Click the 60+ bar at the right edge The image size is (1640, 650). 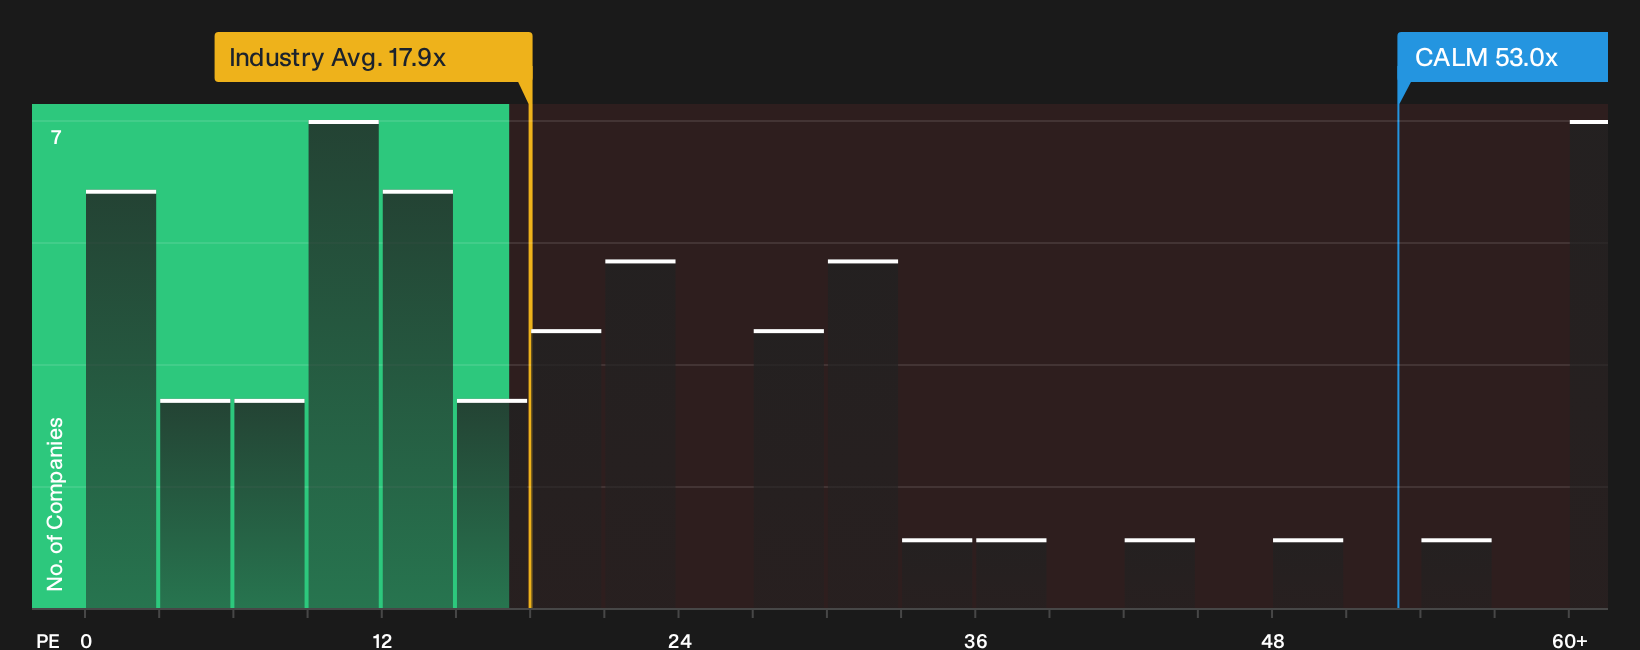tap(1589, 365)
